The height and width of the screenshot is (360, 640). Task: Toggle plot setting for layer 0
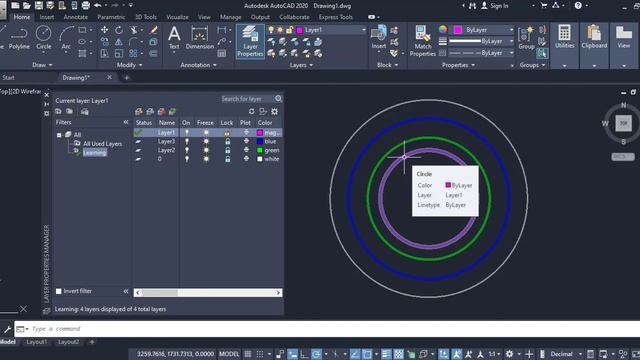click(x=246, y=159)
